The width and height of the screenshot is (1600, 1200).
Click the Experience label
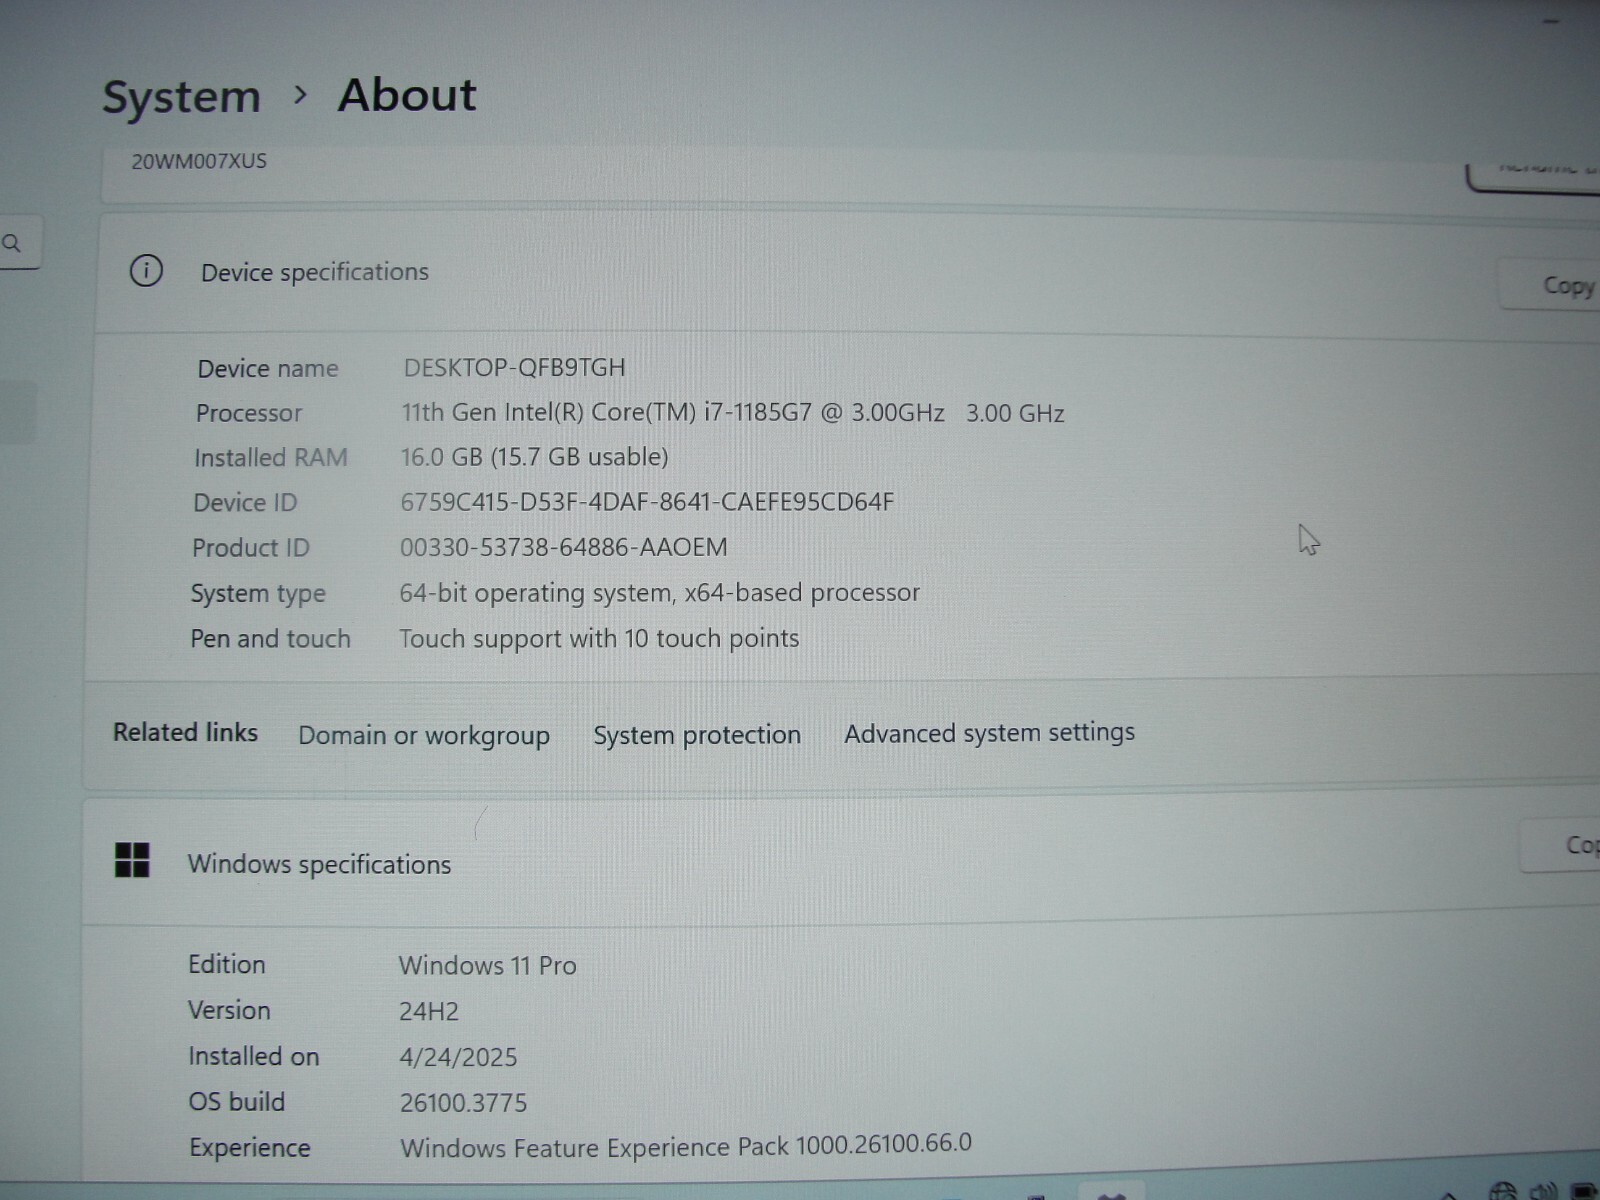coord(250,1148)
